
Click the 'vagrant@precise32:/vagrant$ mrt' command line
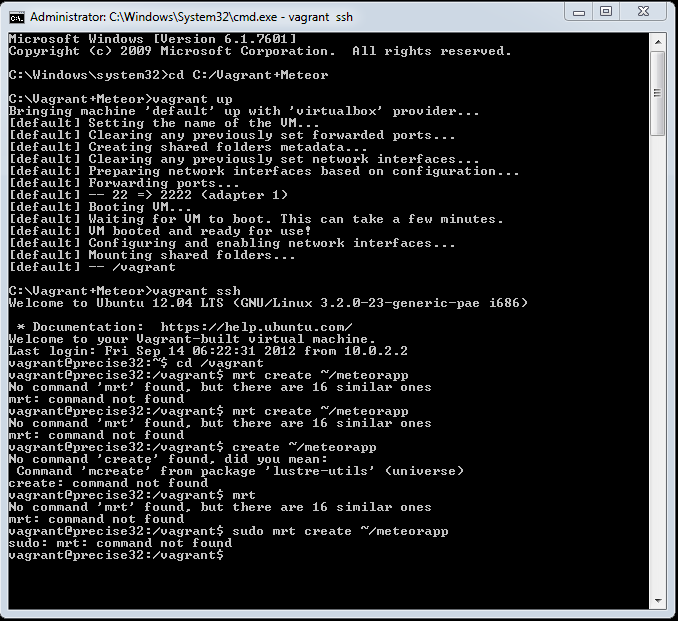[132, 495]
